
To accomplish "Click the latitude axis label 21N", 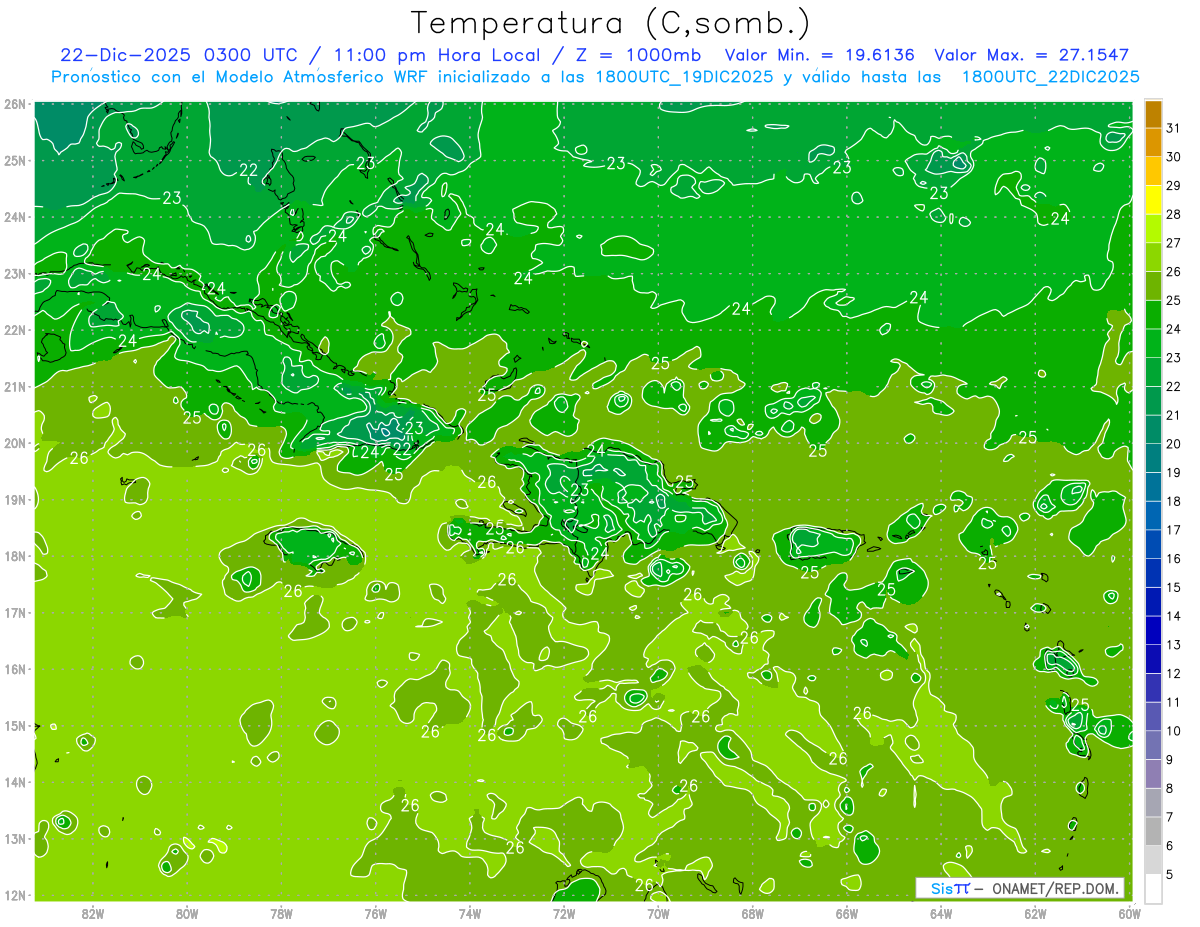I will [14, 386].
